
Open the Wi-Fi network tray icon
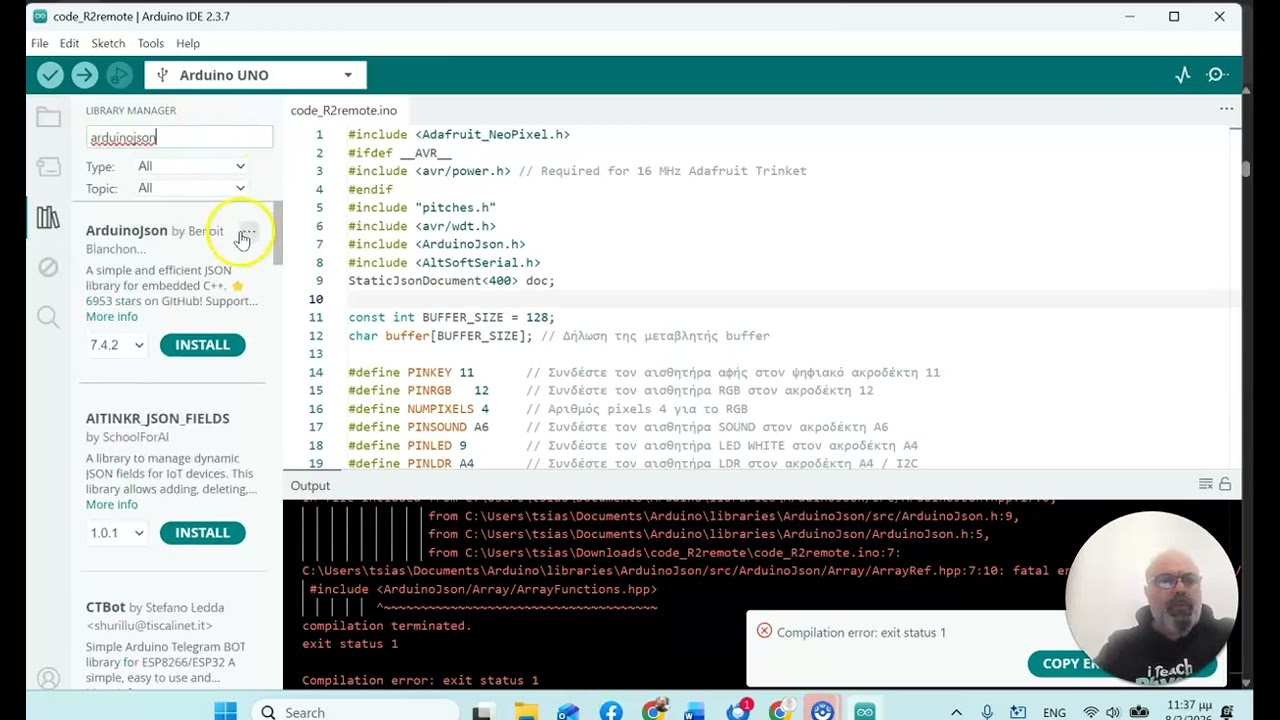click(1091, 713)
